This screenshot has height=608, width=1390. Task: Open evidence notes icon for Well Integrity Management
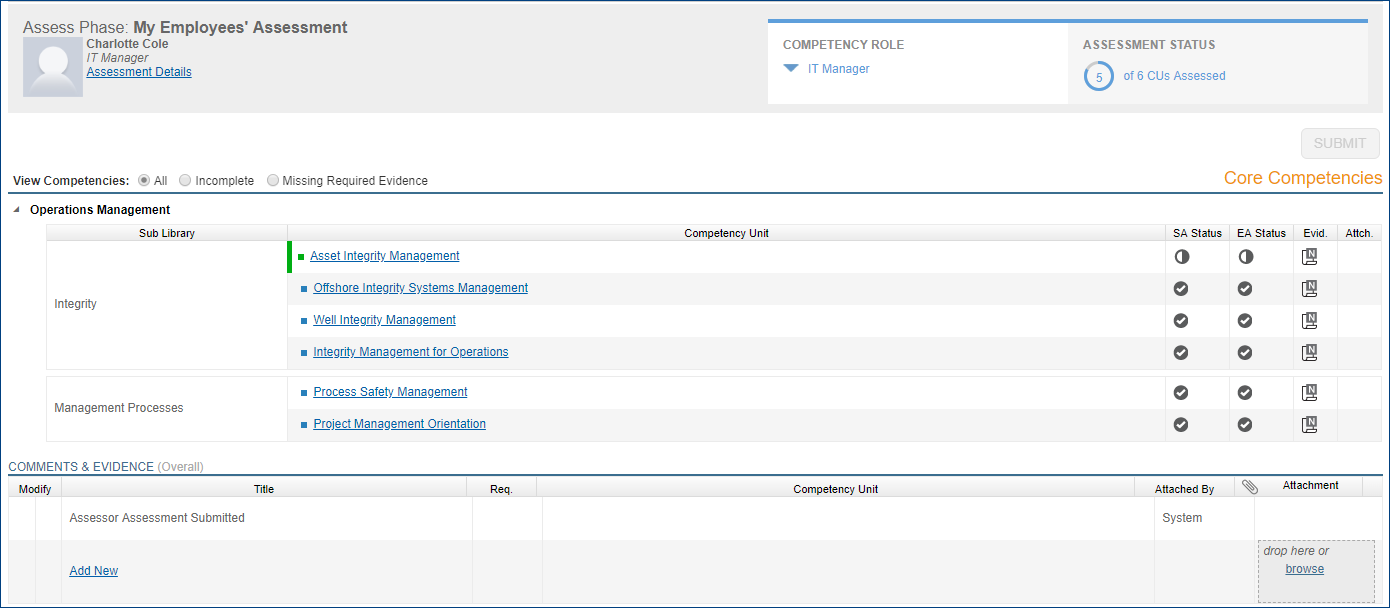1309,321
